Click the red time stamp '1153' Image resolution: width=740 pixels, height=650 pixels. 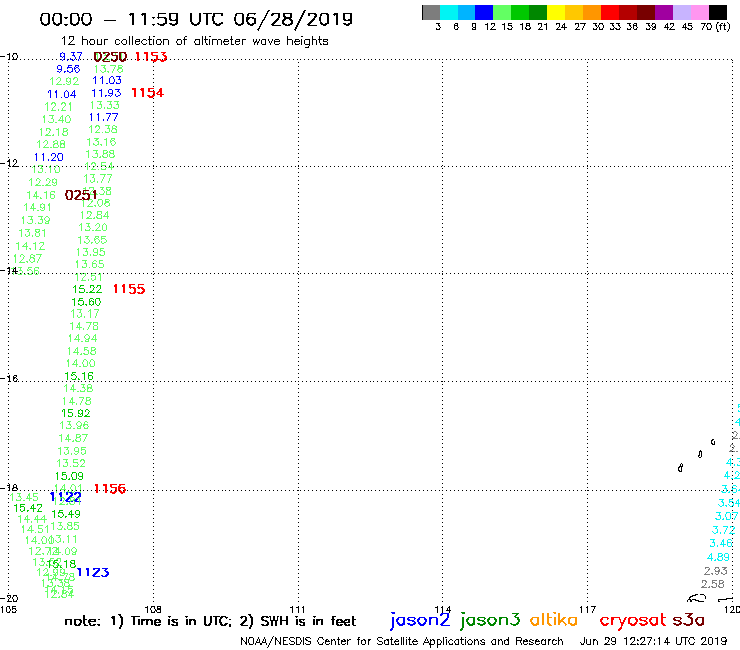click(151, 57)
